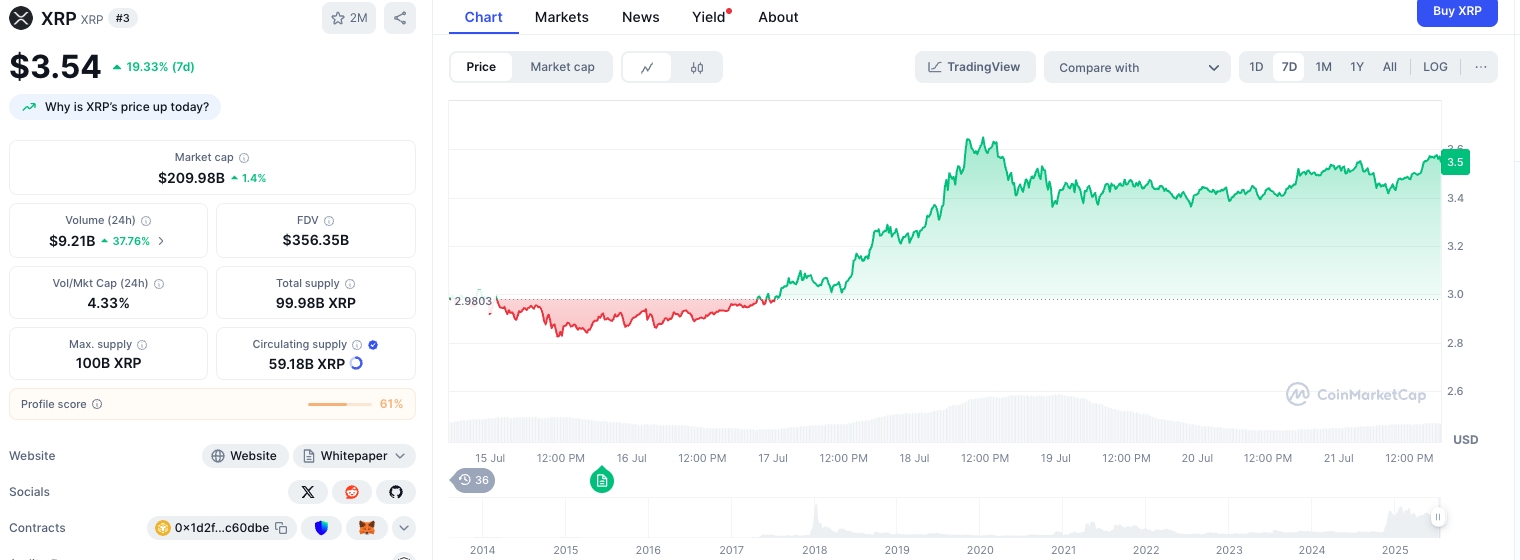Add XRP to watchlist via star button
The width and height of the screenshot is (1520, 560).
349,18
